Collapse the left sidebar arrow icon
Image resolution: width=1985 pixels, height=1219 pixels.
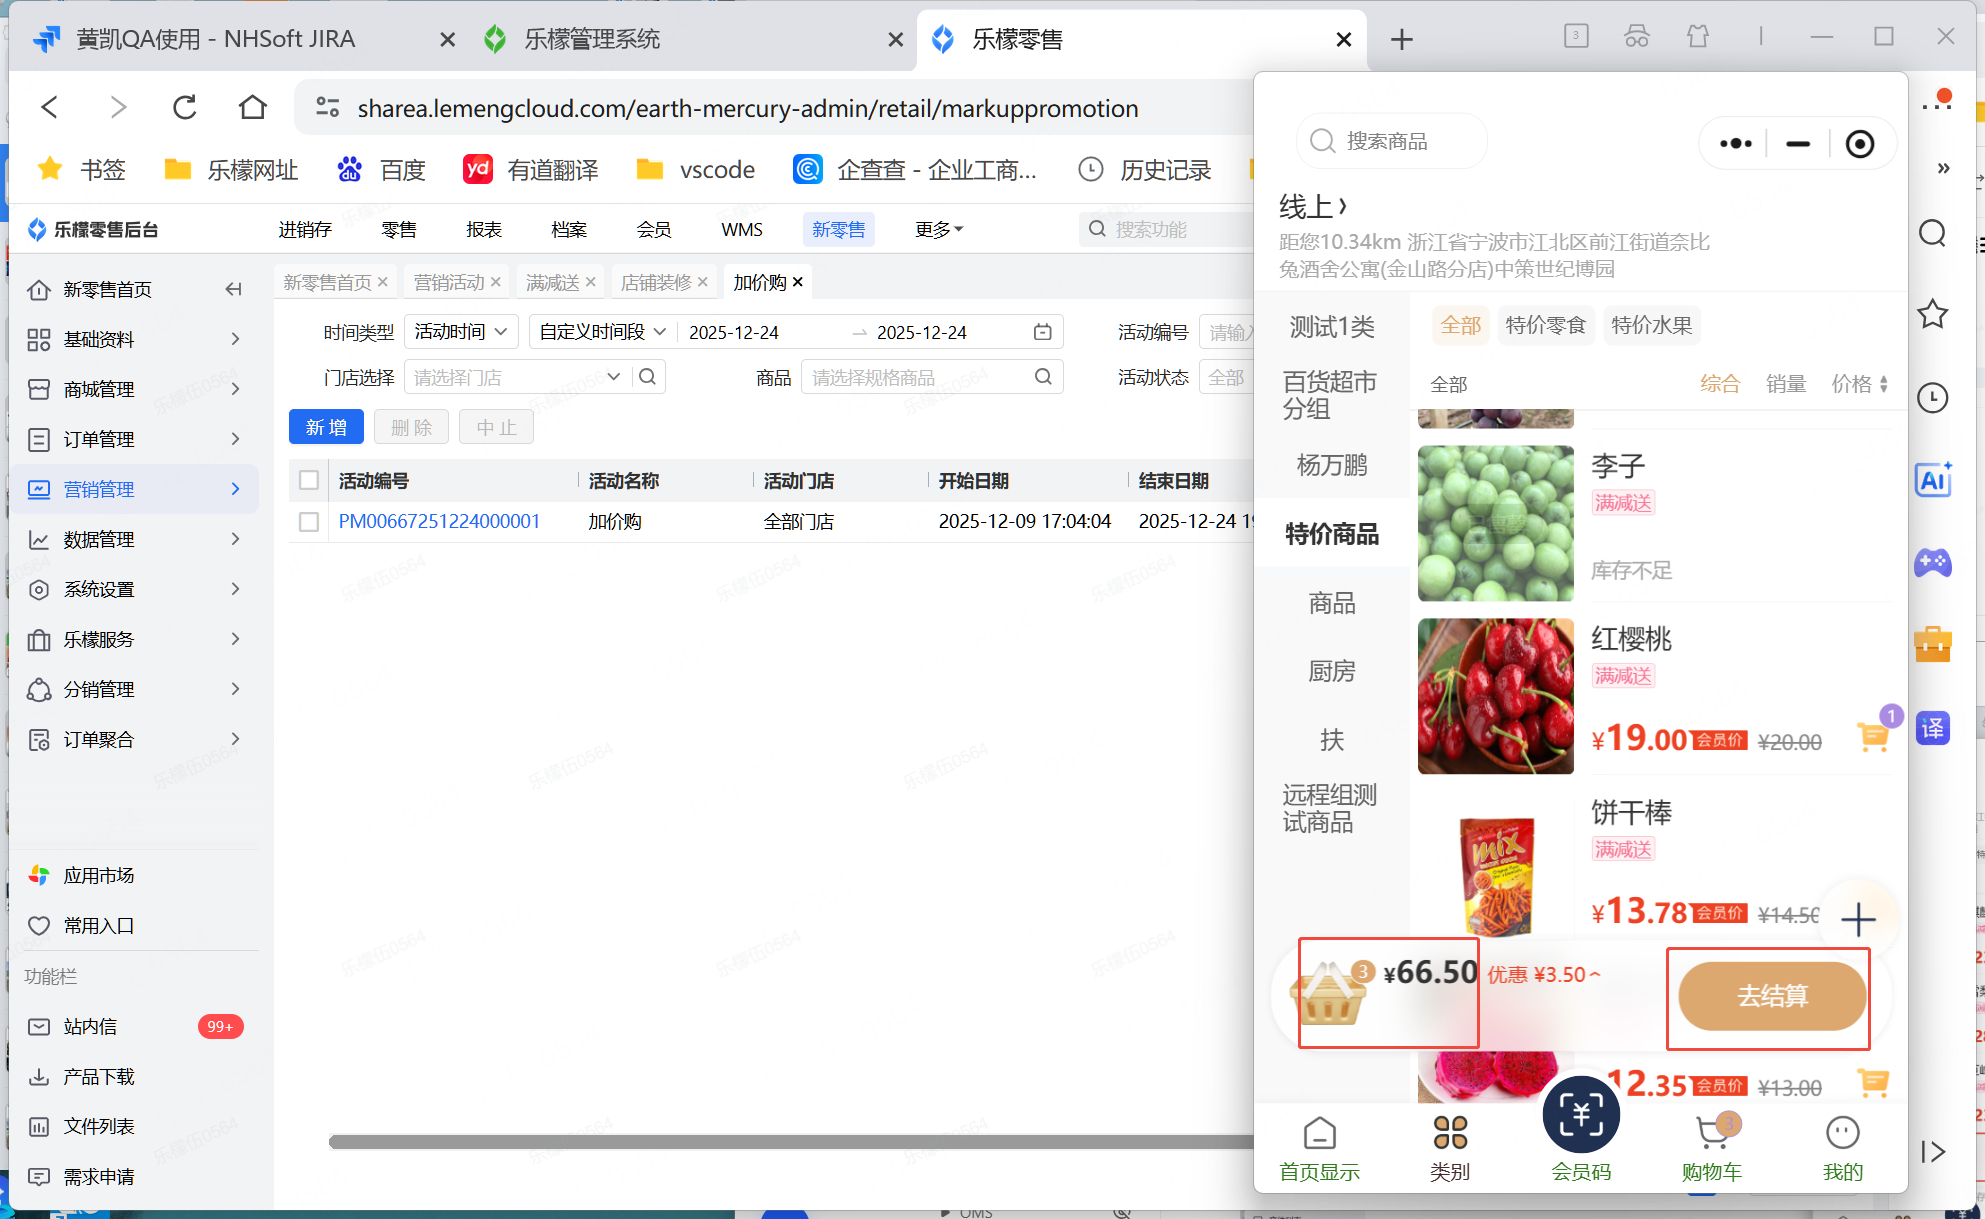coord(233,289)
